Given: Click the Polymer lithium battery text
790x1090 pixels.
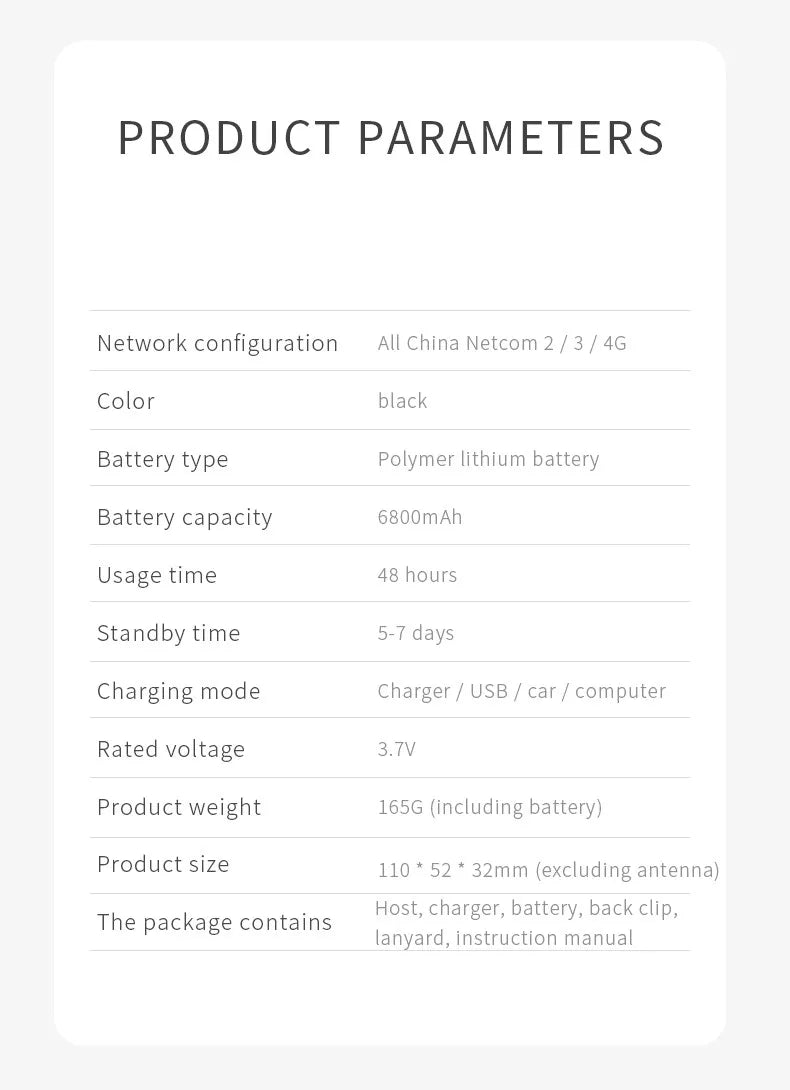Looking at the screenshot, I should tap(488, 459).
